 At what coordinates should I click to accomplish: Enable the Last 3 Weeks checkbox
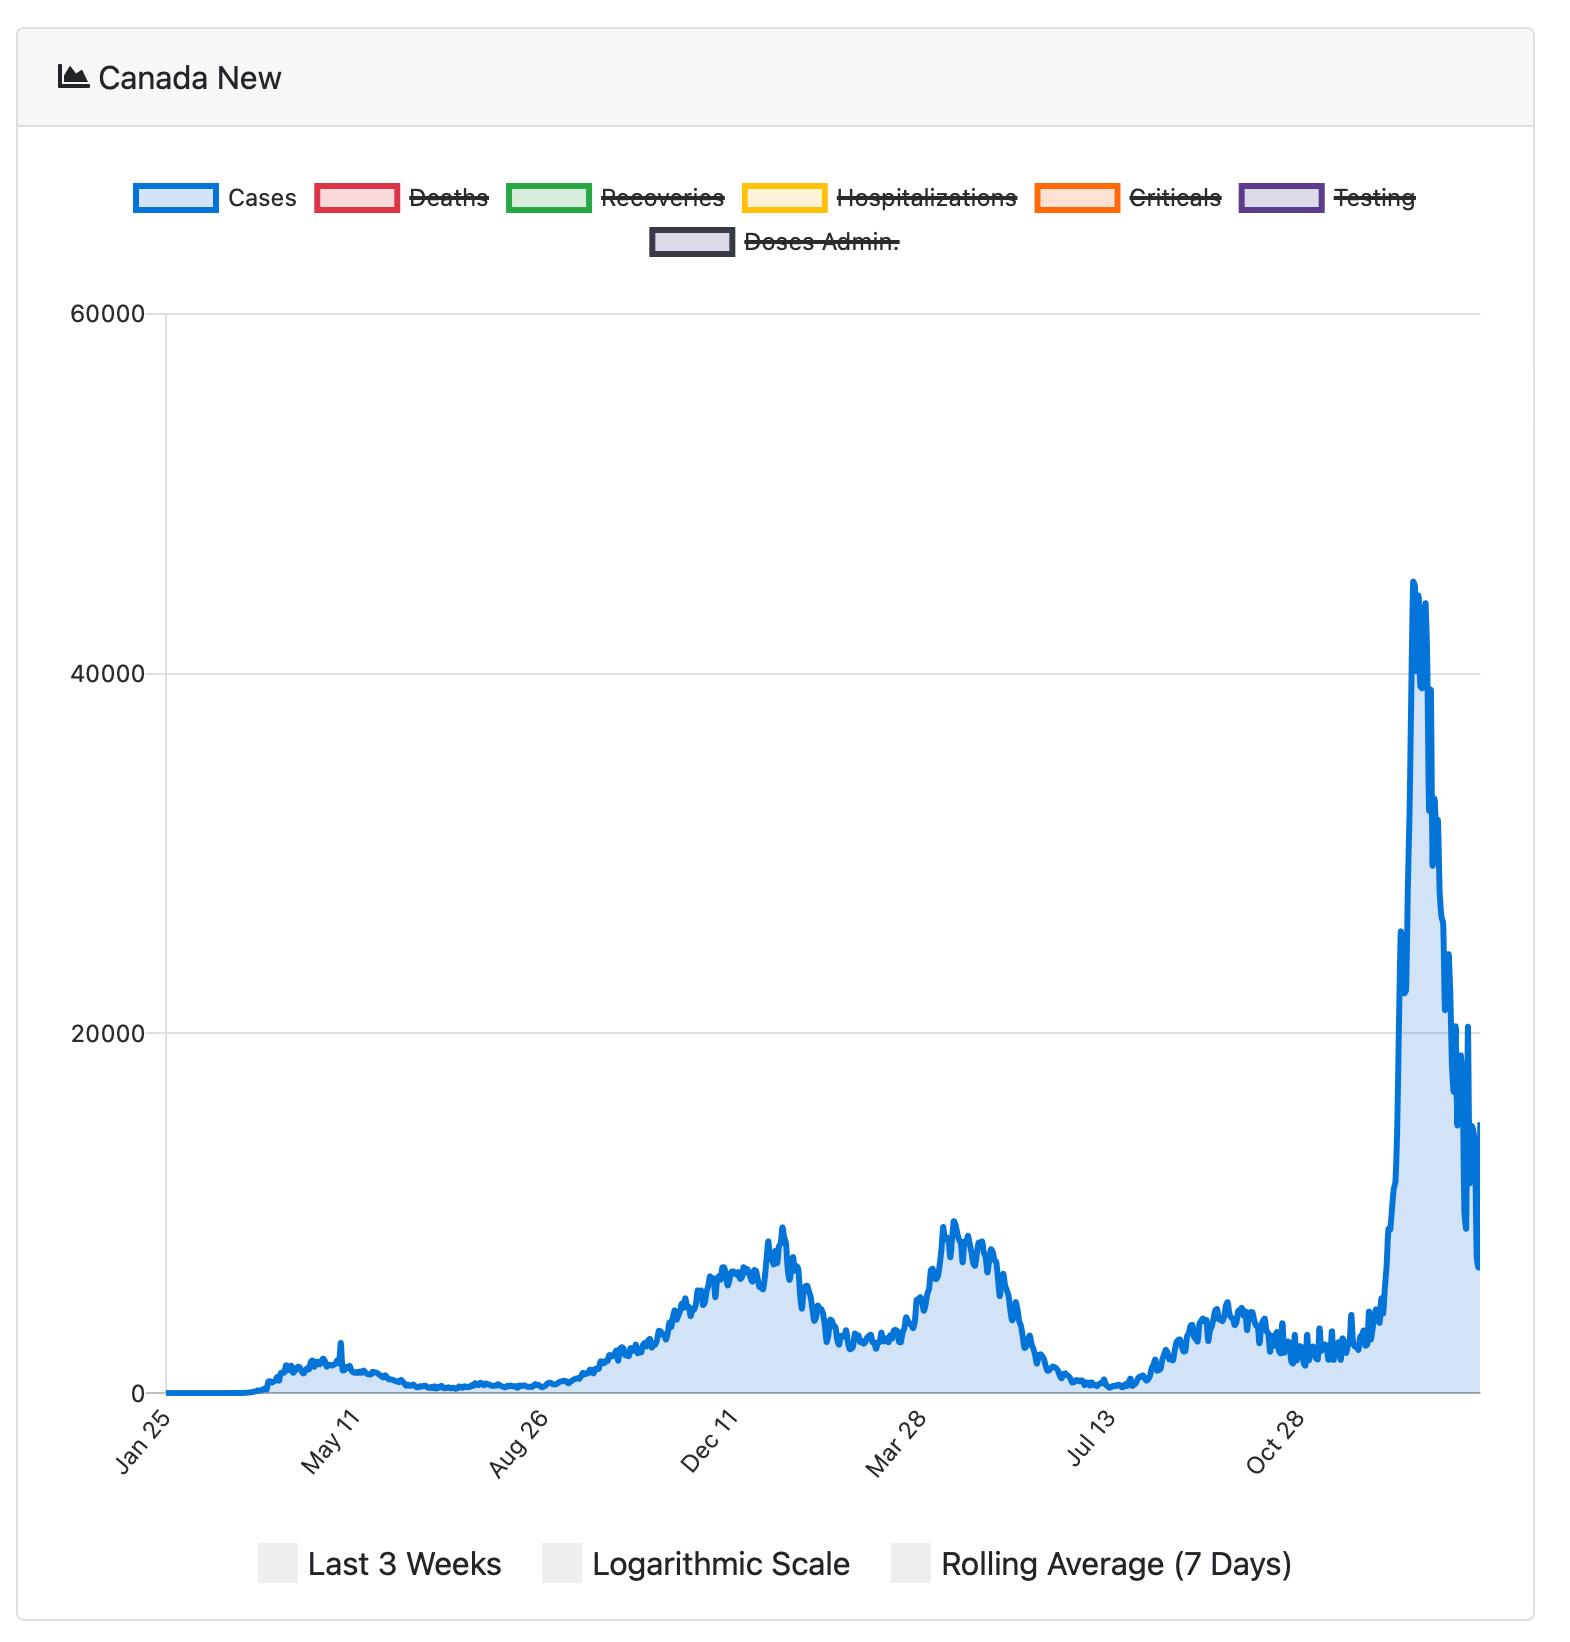click(x=278, y=1563)
